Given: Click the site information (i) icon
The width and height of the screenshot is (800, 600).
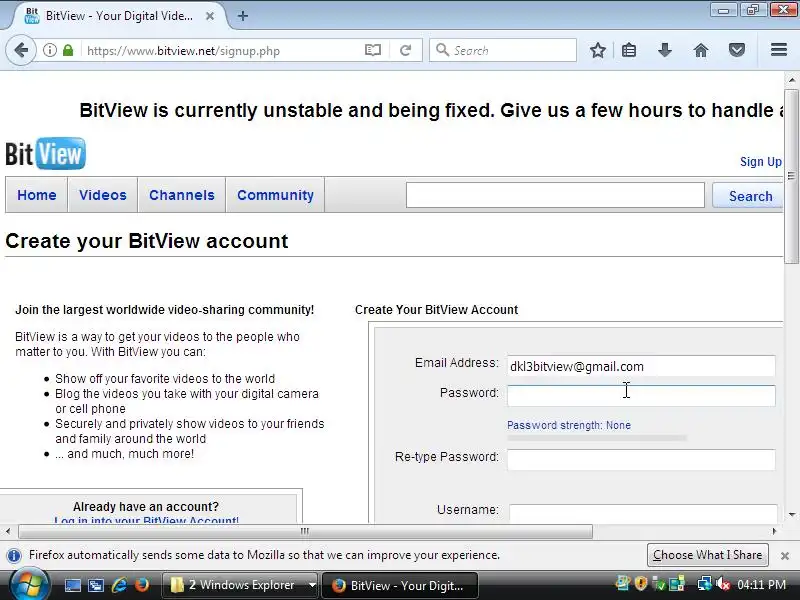Looking at the screenshot, I should click(49, 50).
